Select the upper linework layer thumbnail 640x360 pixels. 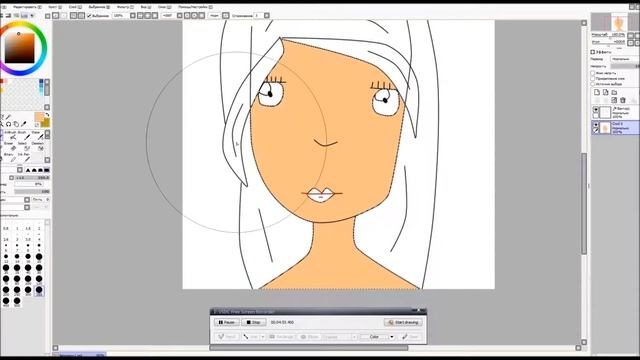pos(605,112)
